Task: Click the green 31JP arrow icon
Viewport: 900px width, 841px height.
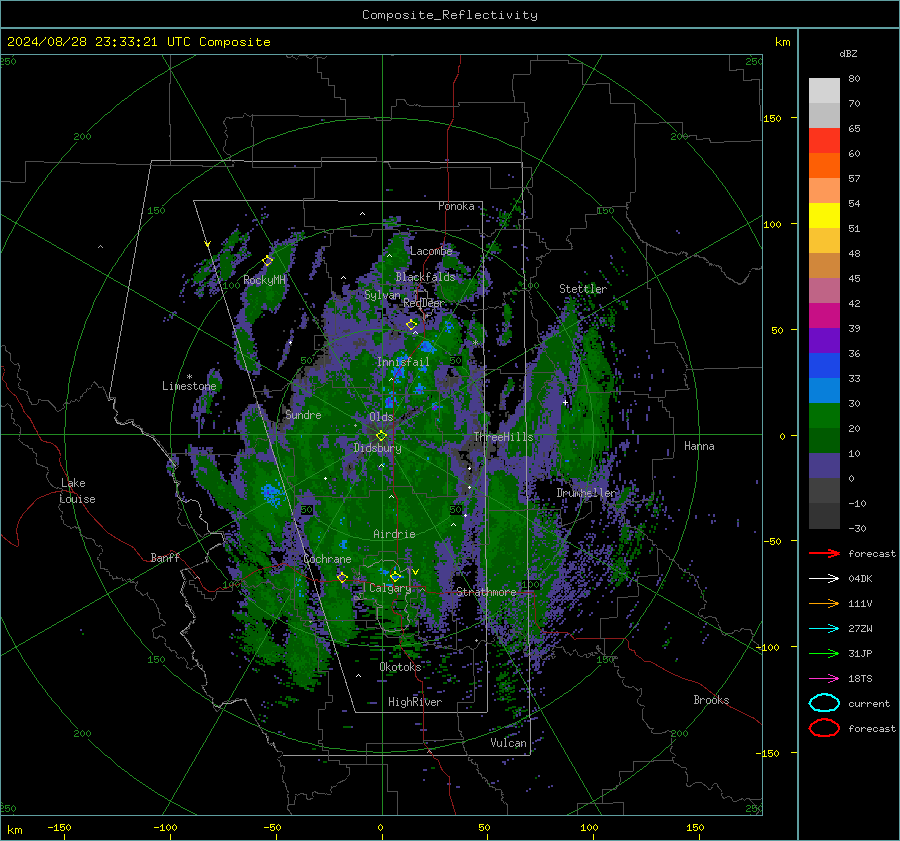Action: click(824, 653)
